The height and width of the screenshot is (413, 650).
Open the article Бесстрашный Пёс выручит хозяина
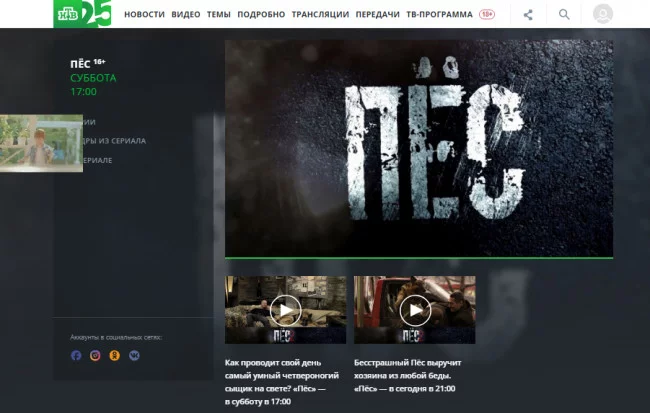407,375
